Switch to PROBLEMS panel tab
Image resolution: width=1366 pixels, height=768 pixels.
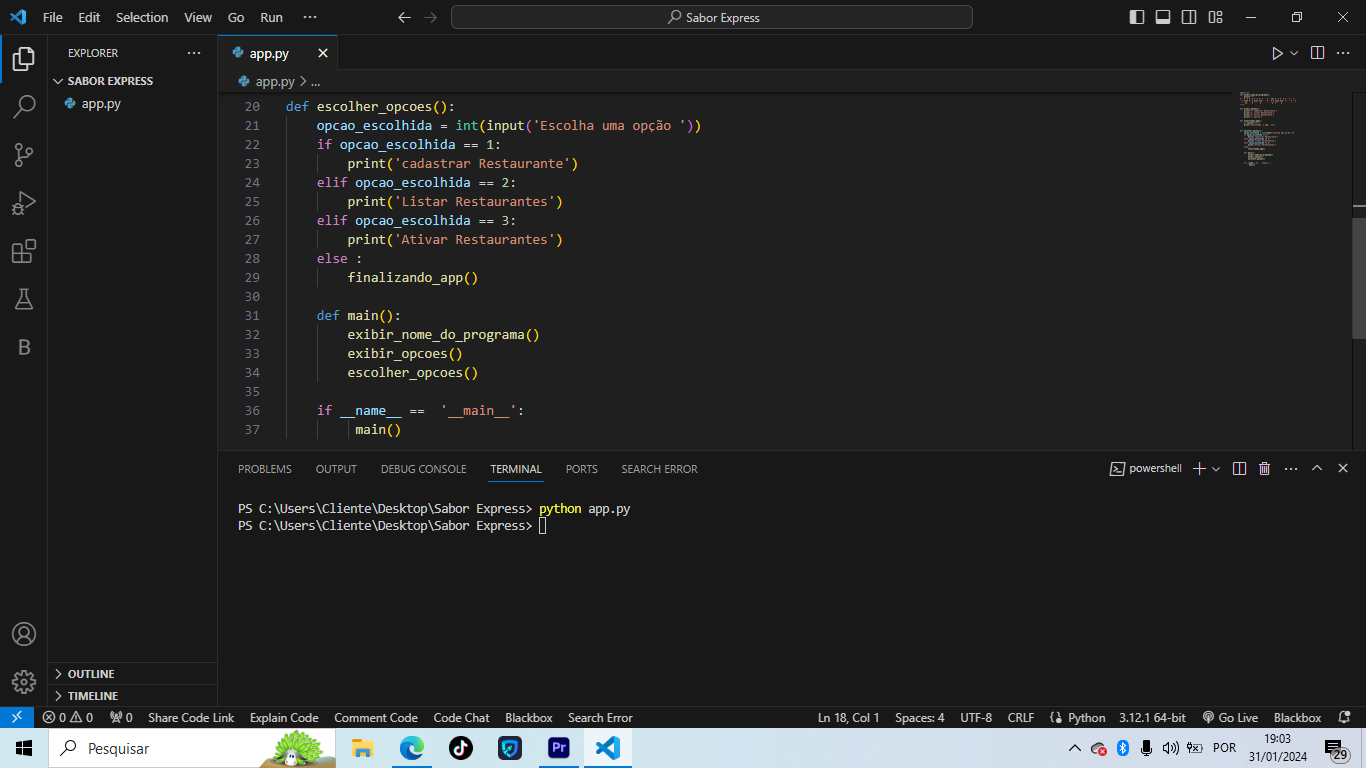pos(265,469)
